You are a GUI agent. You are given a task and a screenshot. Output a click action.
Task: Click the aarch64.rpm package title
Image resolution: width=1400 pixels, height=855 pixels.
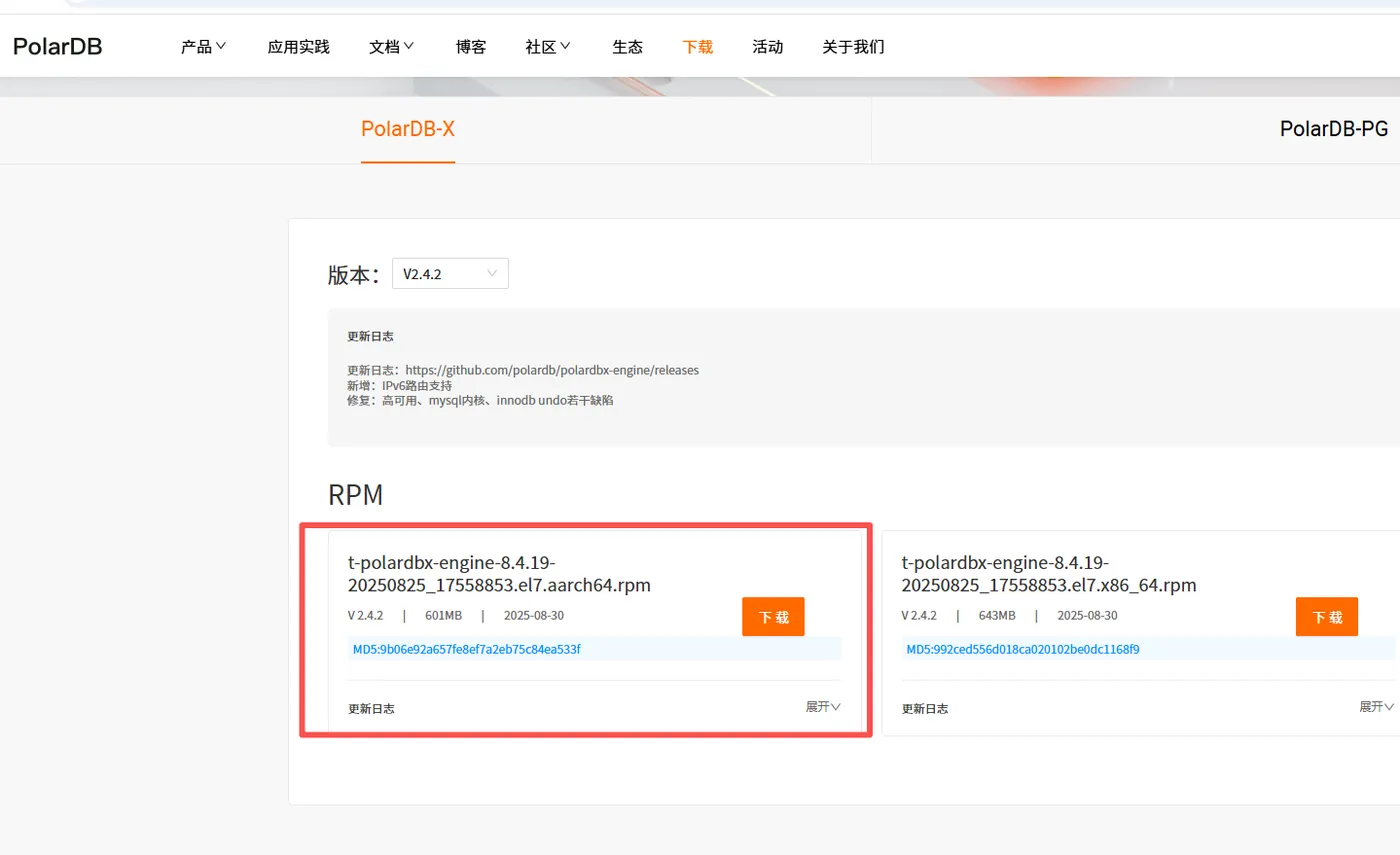pos(500,573)
